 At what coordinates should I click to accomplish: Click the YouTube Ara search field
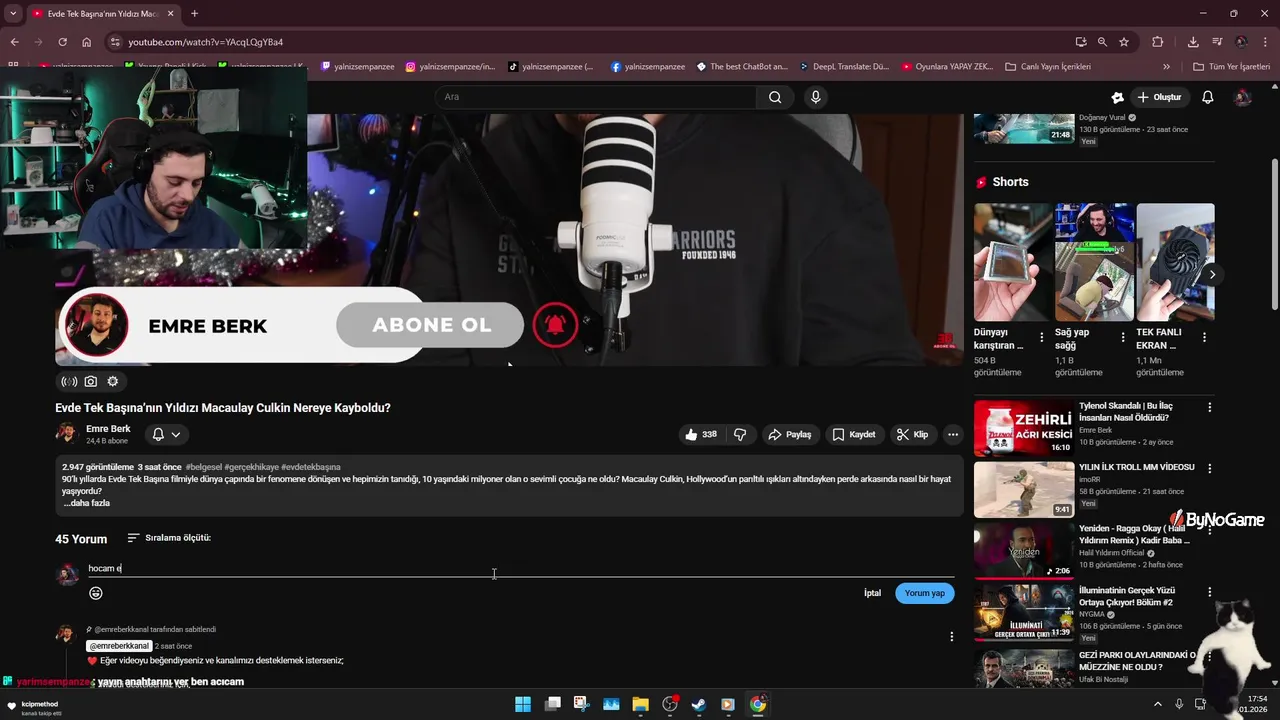click(x=596, y=97)
